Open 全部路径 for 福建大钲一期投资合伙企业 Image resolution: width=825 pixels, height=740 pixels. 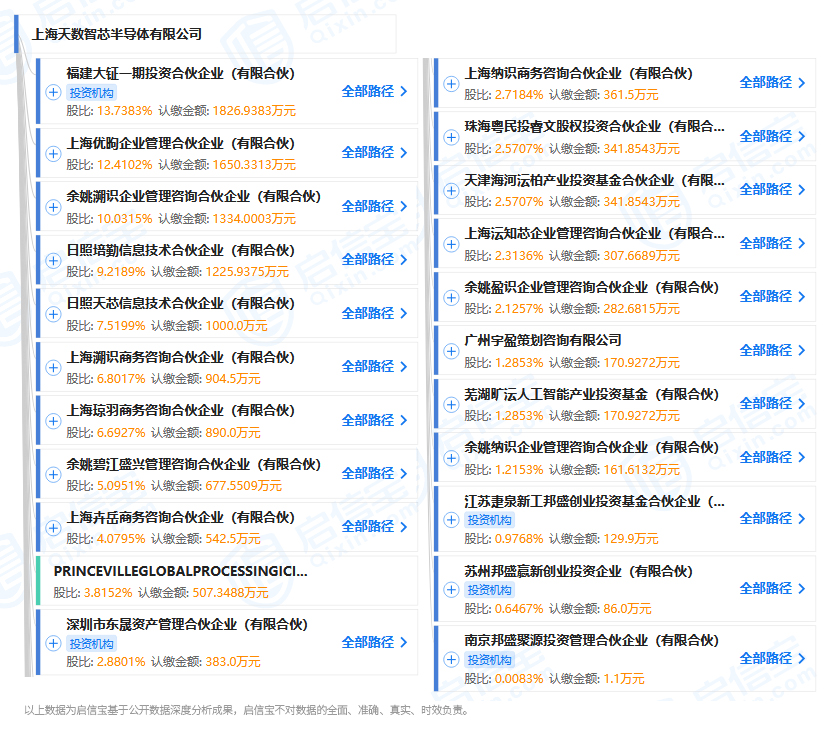(x=374, y=92)
